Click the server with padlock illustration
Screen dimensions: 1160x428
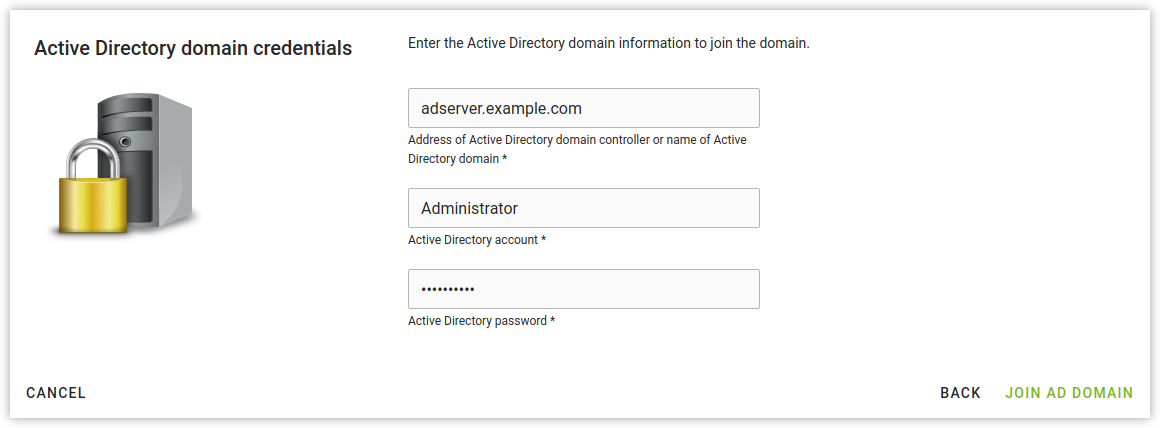[x=123, y=164]
